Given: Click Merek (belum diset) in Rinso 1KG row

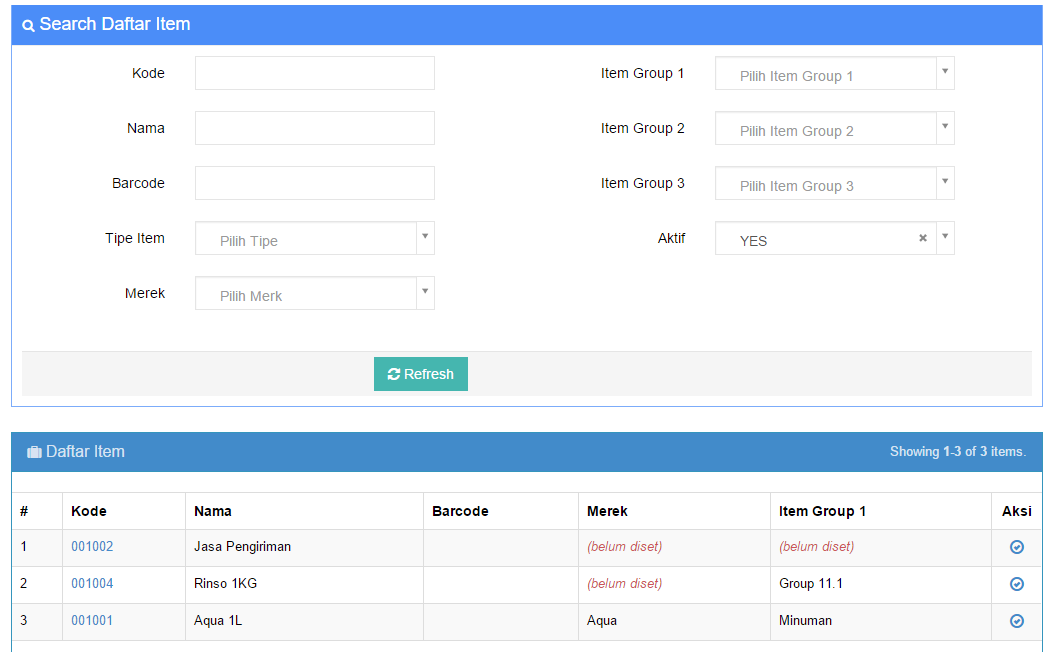Looking at the screenshot, I should 625,583.
